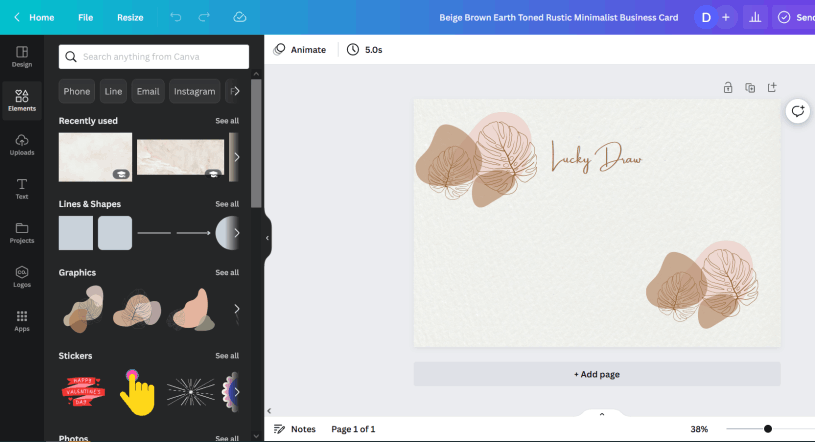Open the Home menu item

click(42, 17)
